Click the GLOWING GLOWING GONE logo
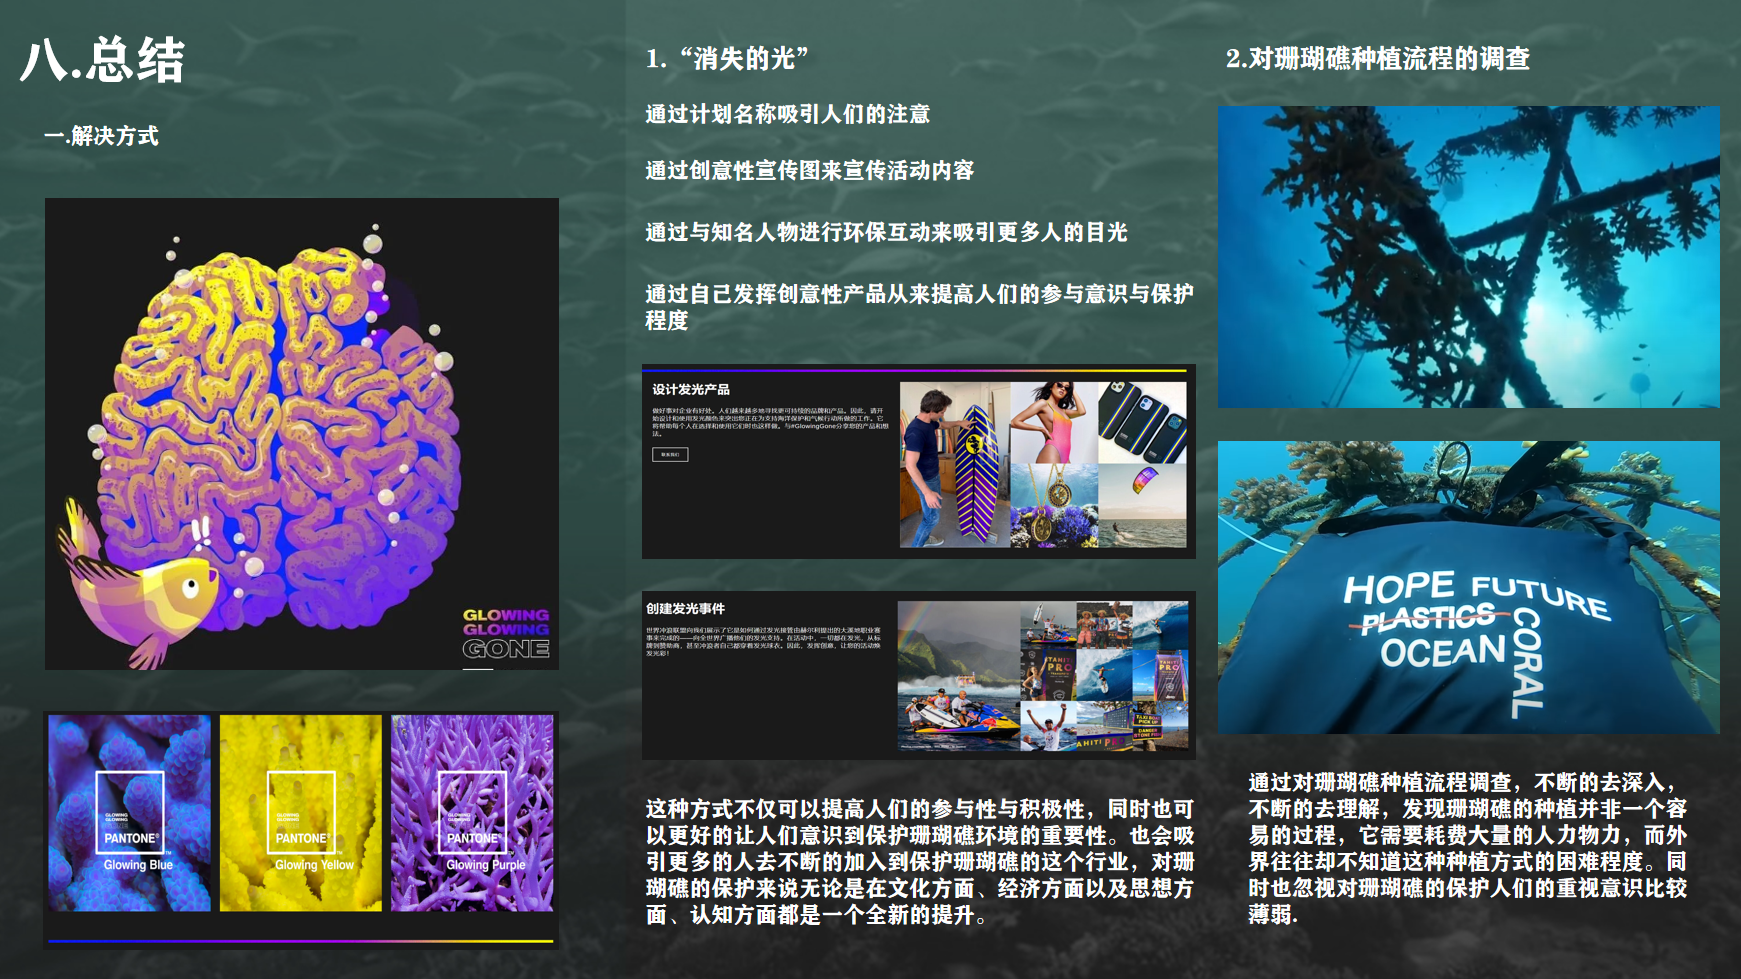This screenshot has height=979, width=1741. coord(506,632)
